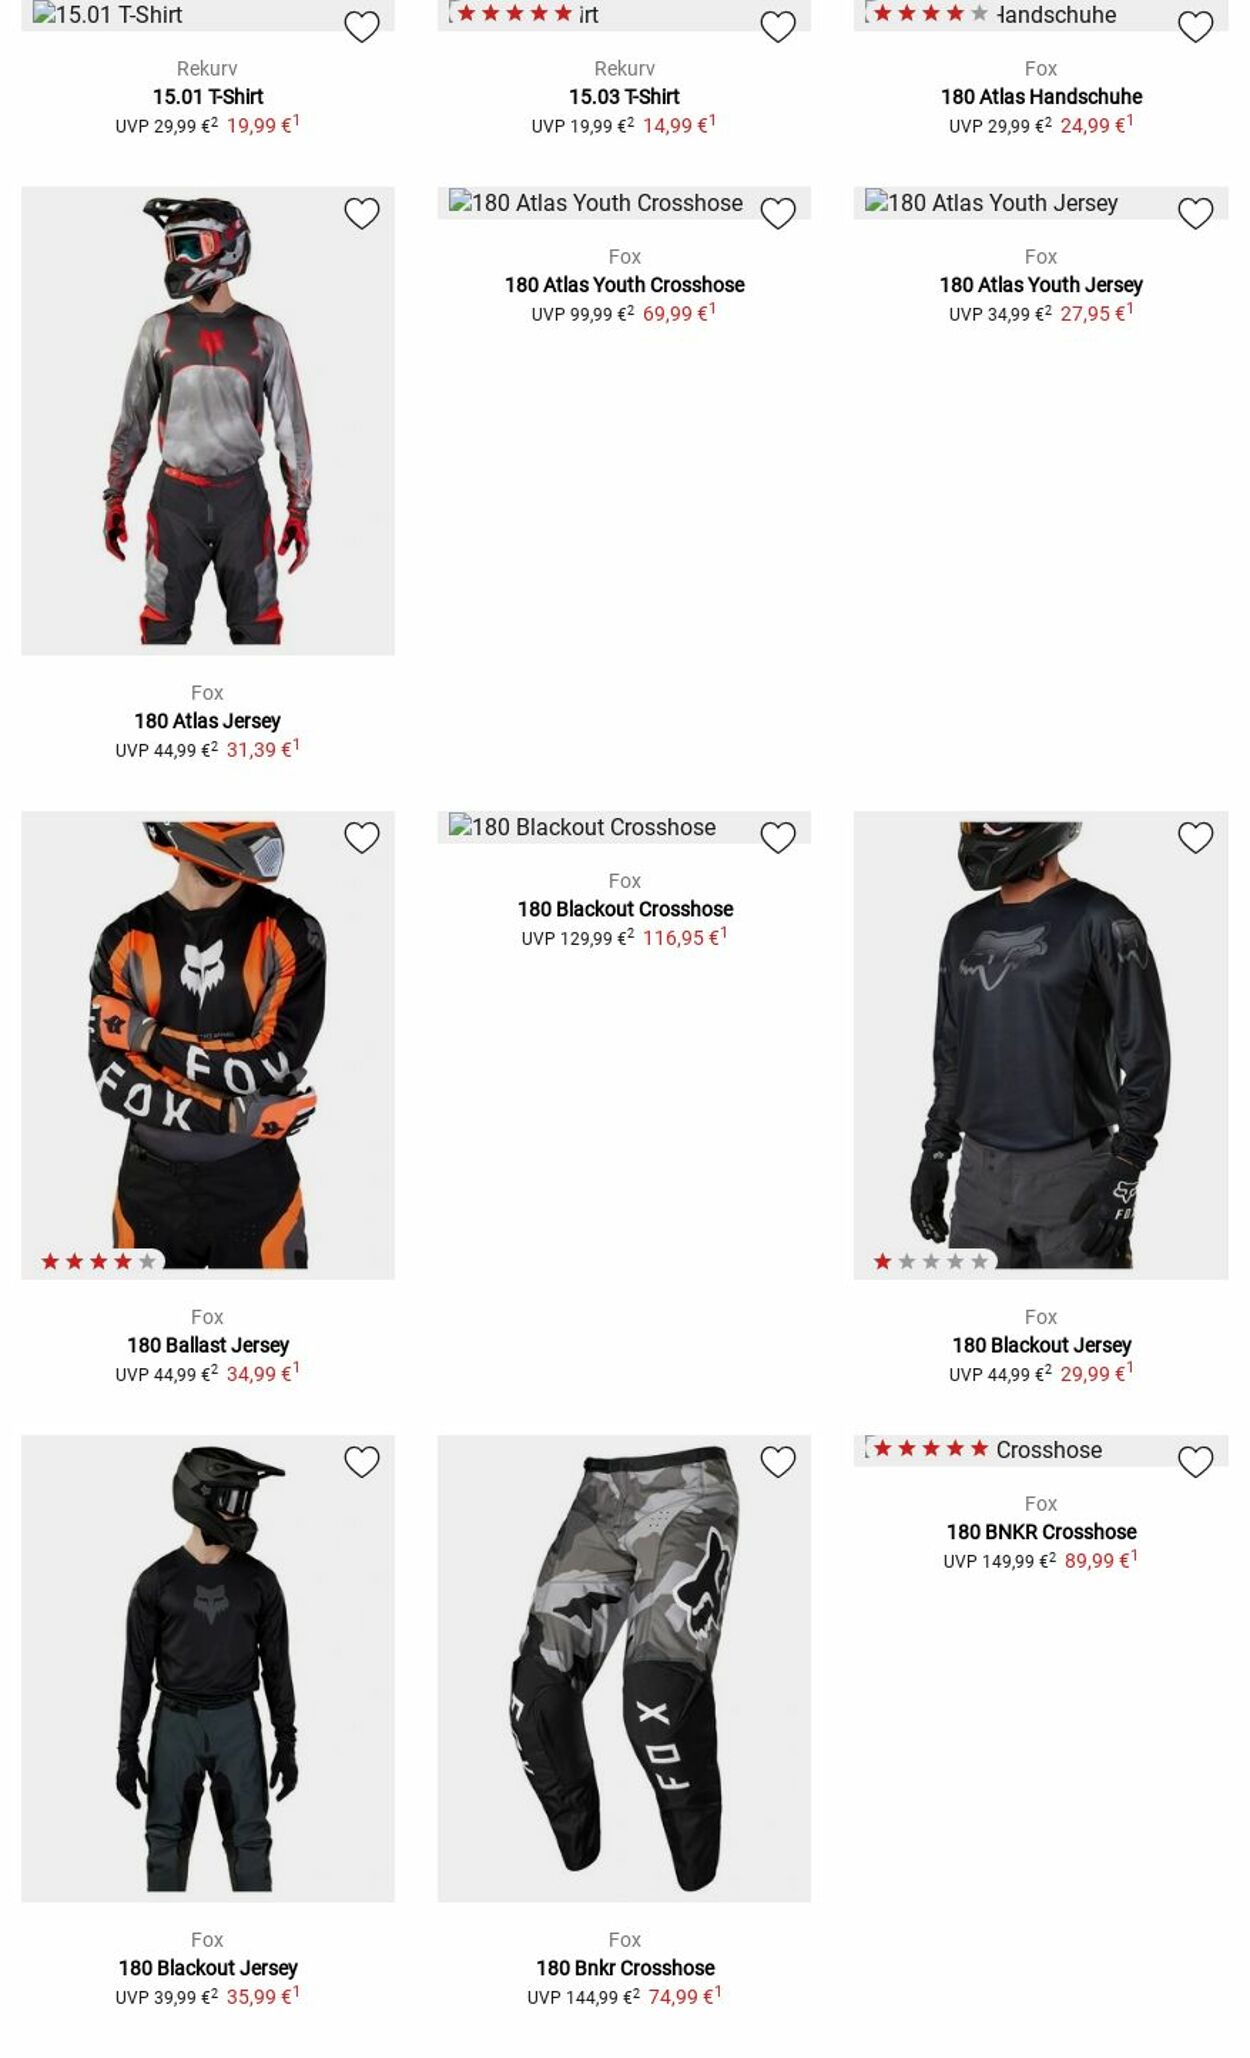Open 180 Atlas Youth Crosshose title link

coord(625,285)
